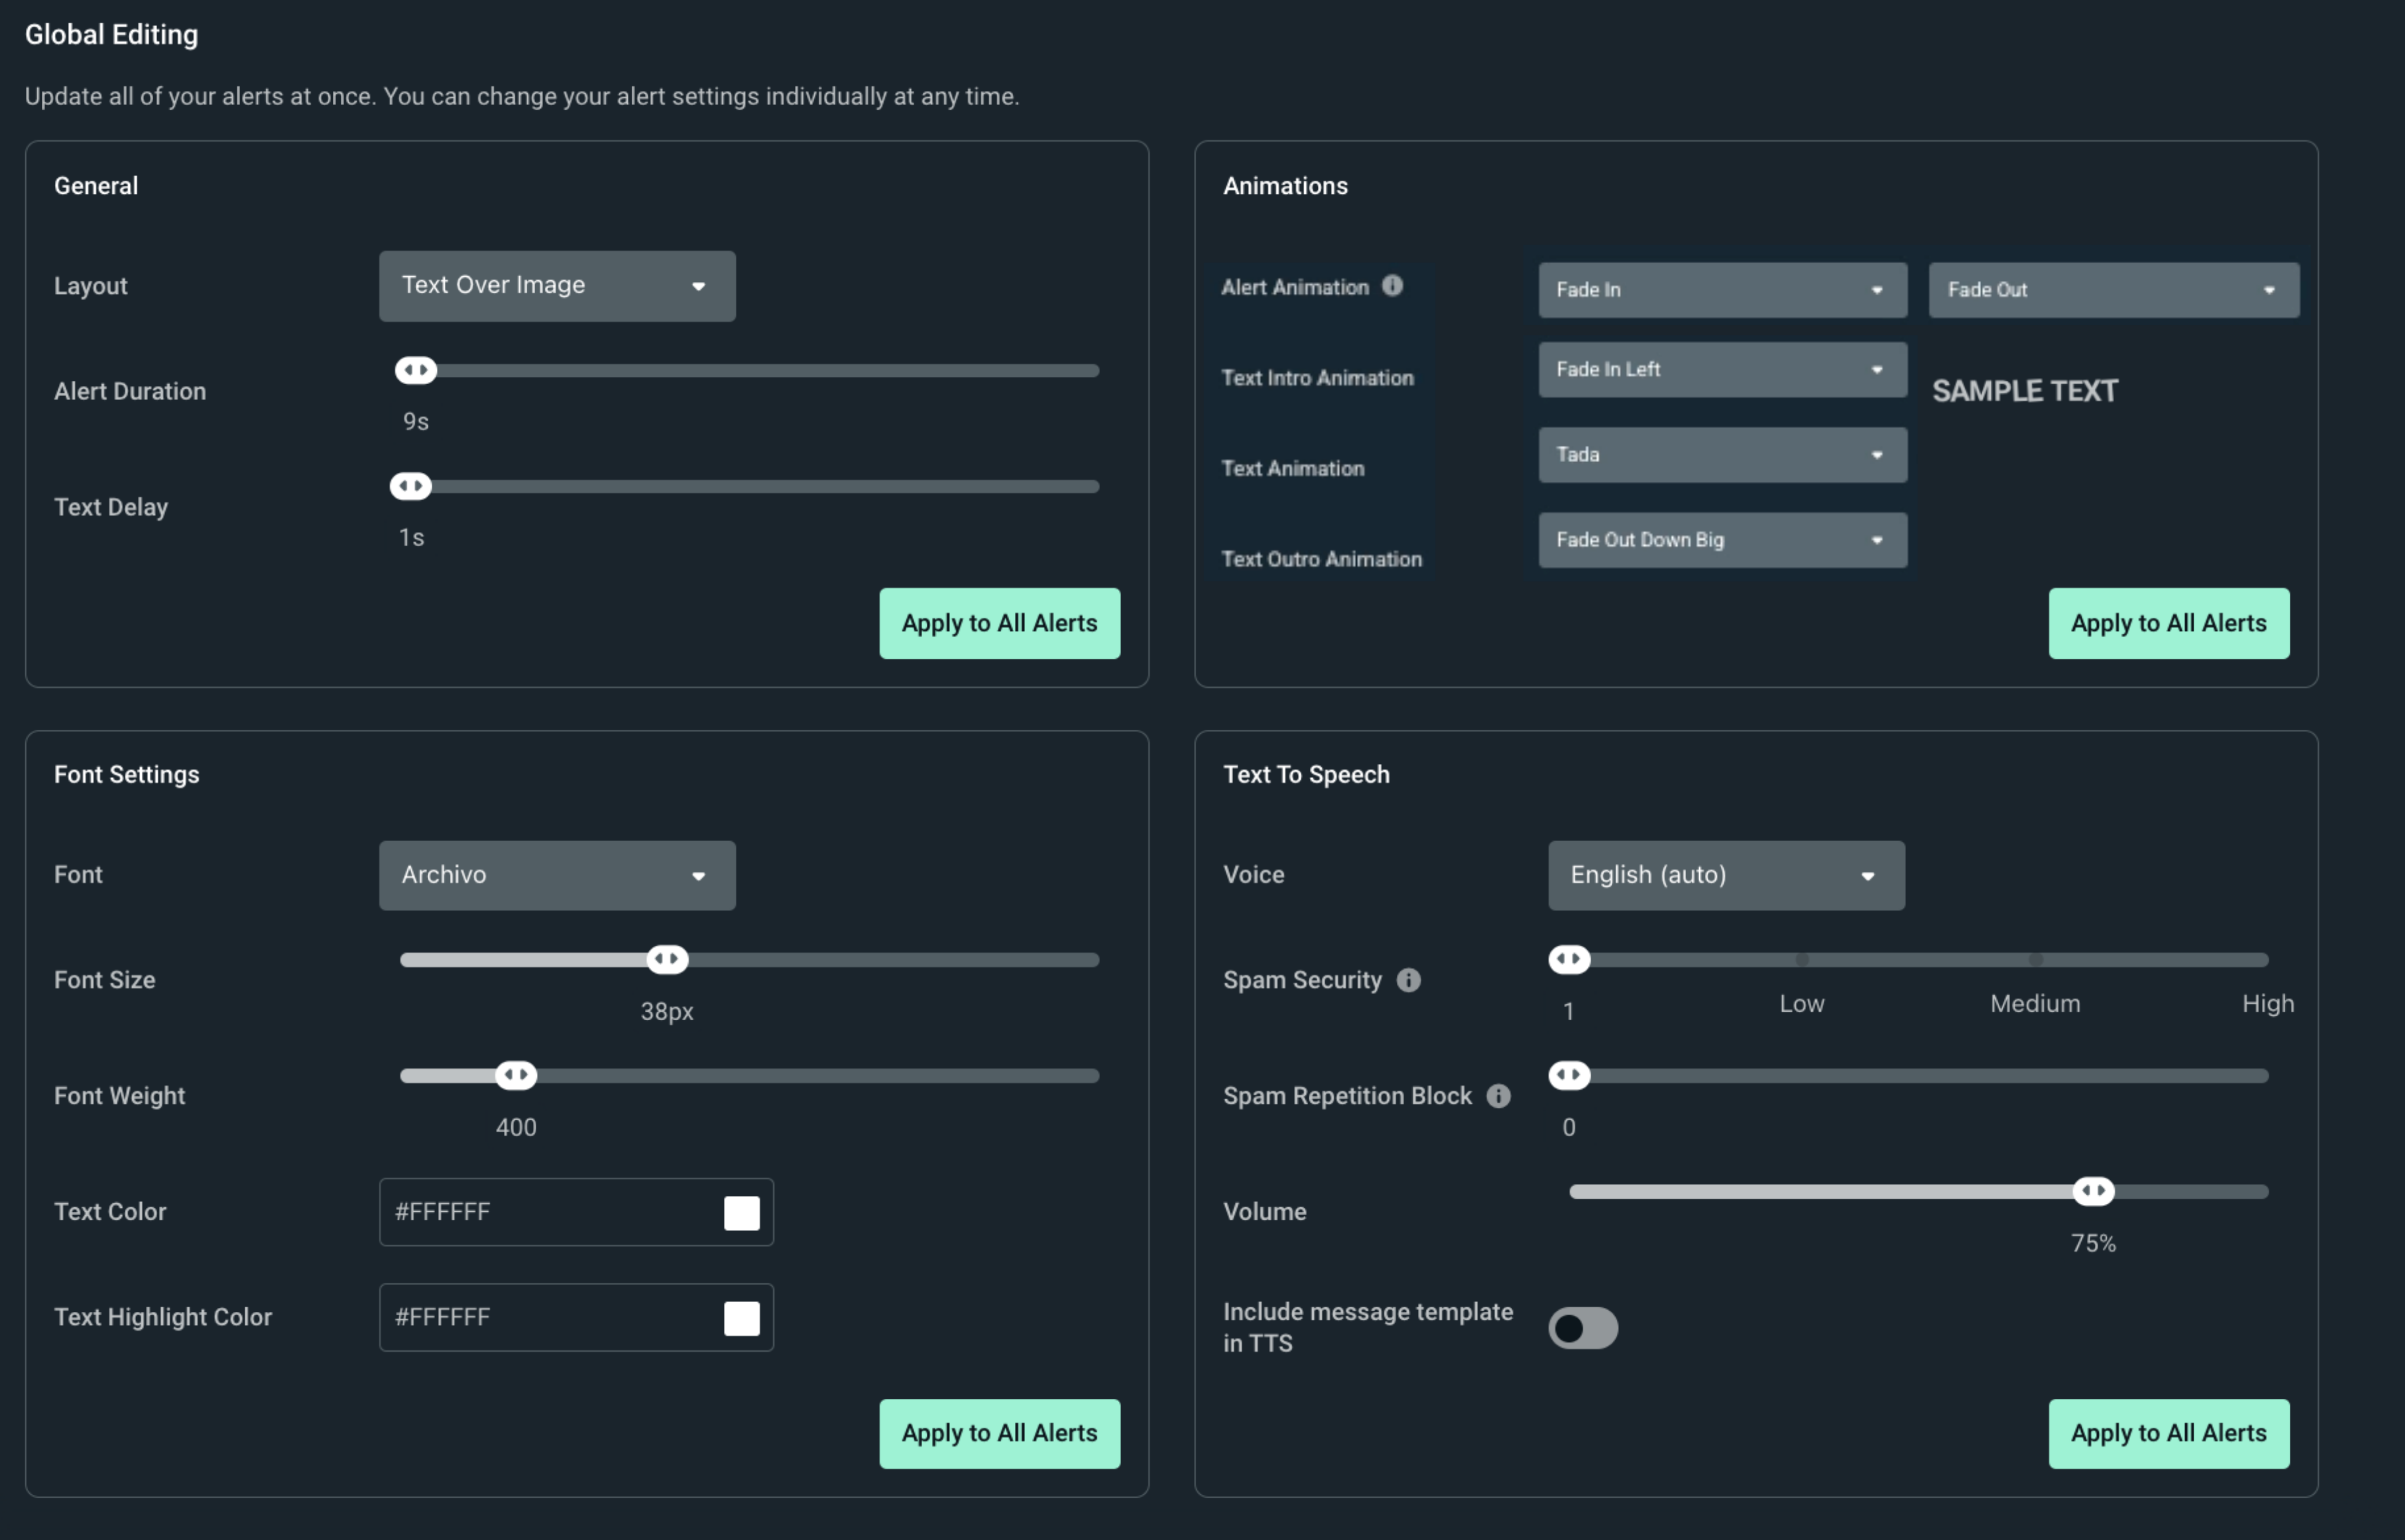
Task: Click the Font Size slider handle
Action: tap(667, 960)
